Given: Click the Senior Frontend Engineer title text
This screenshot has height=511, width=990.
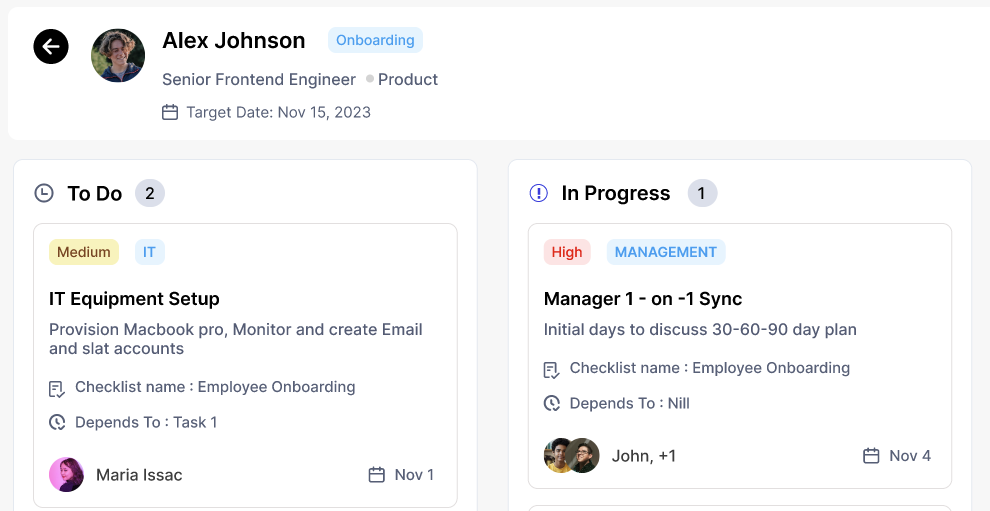Looking at the screenshot, I should coord(259,80).
